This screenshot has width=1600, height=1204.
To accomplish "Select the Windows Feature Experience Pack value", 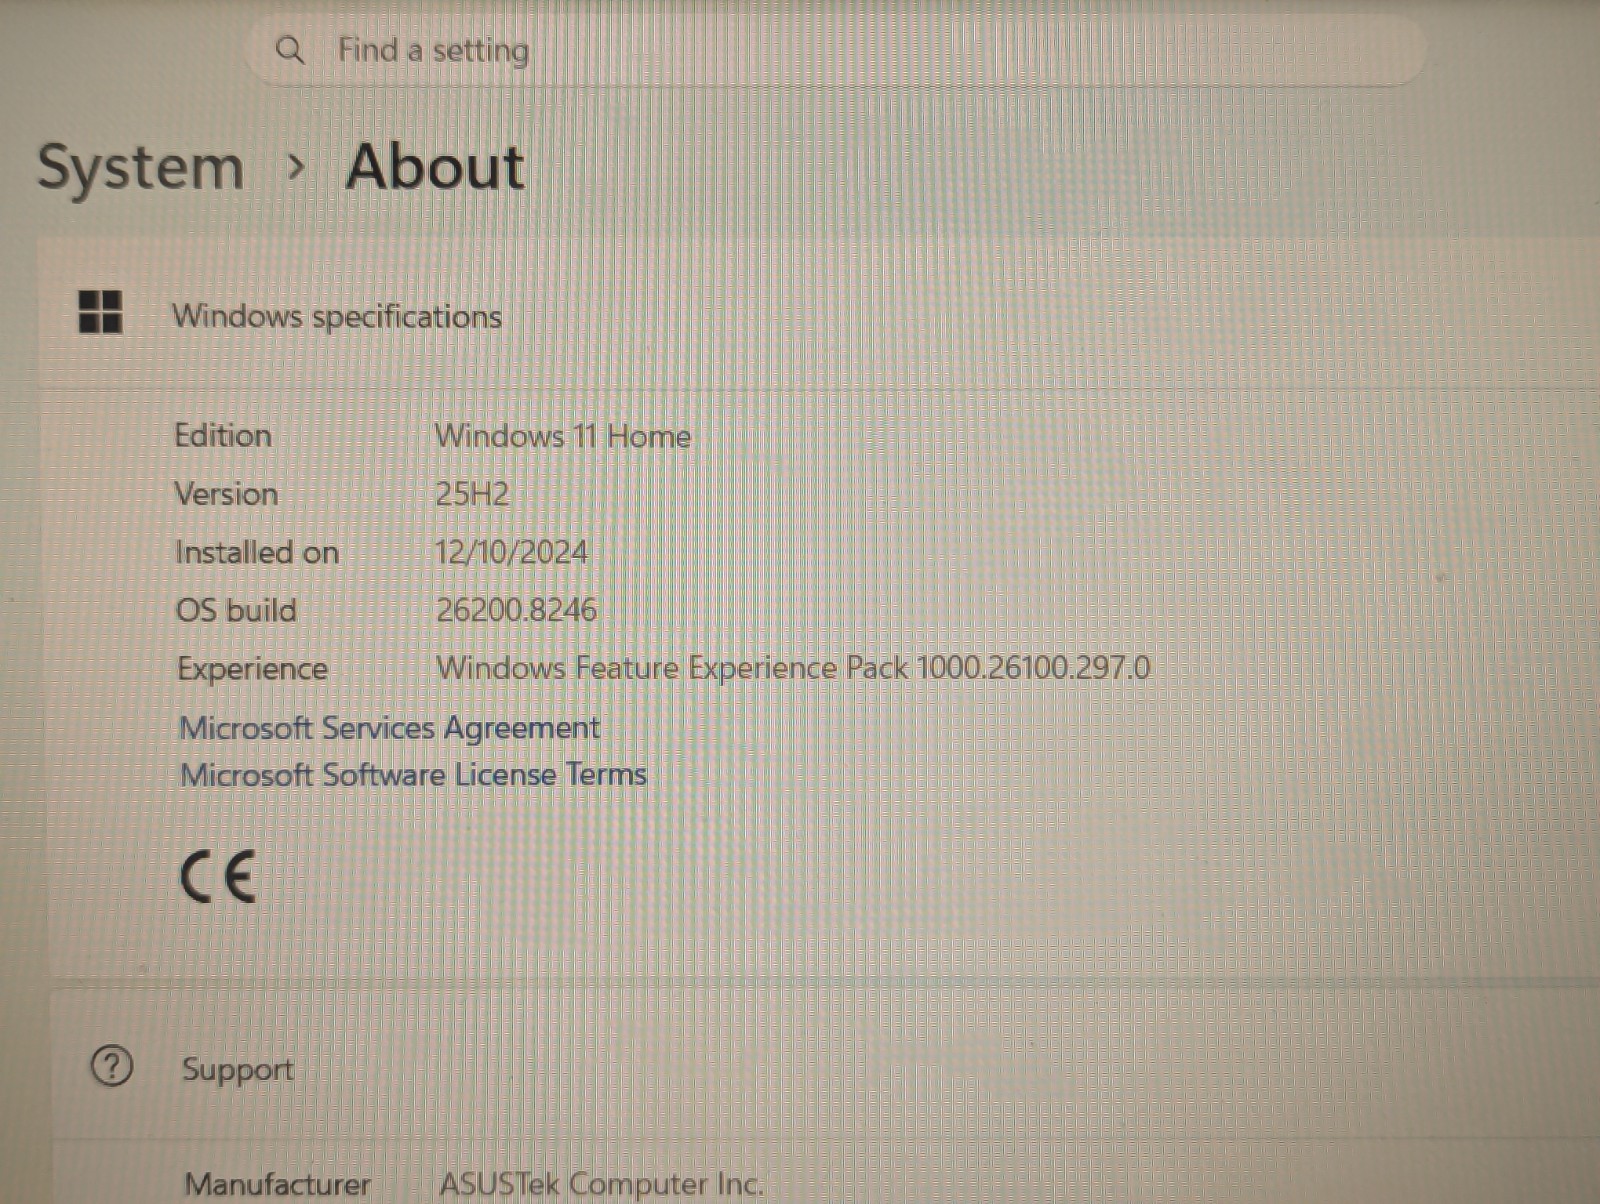I will click(794, 667).
